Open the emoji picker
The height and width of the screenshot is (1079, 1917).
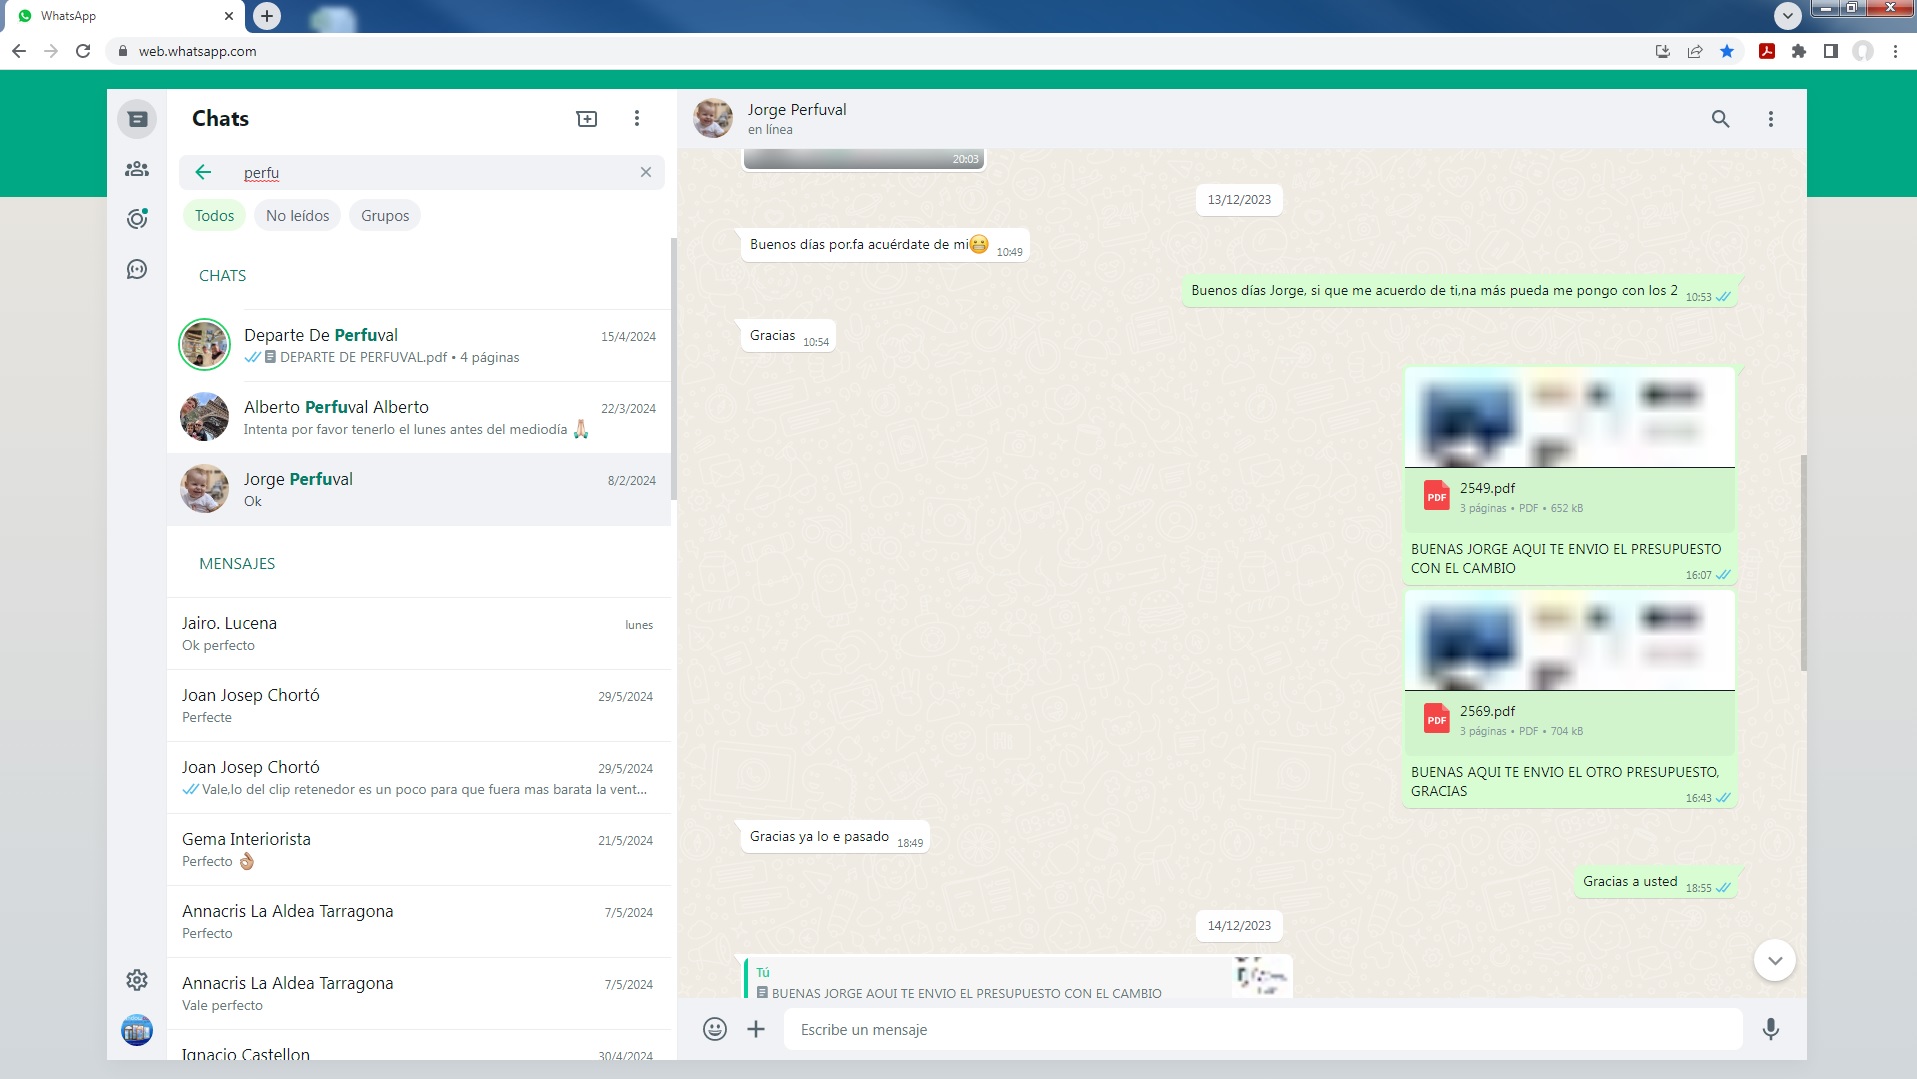[x=714, y=1029]
